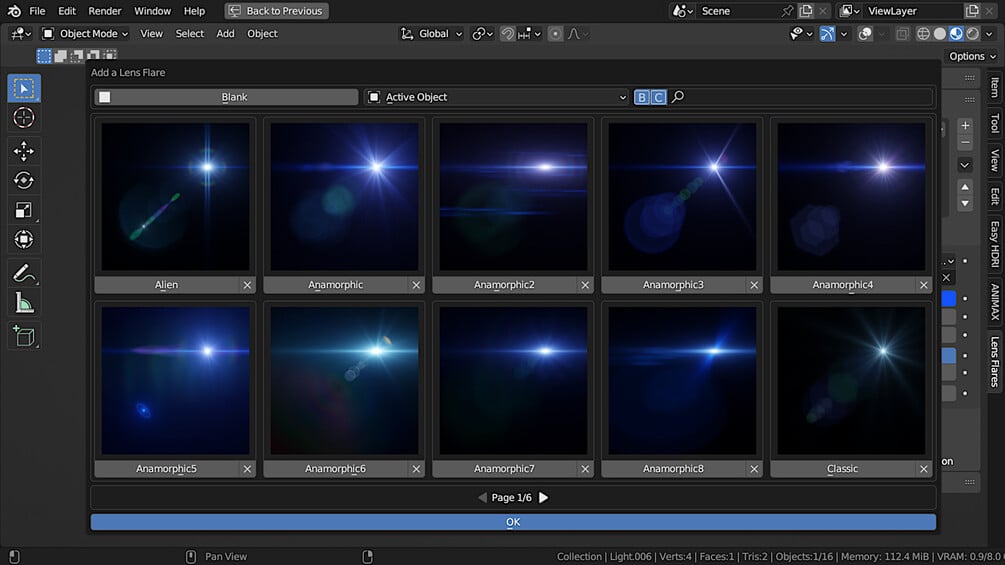The height and width of the screenshot is (565, 1005).
Task: Delete the Classic flare preset
Action: (924, 469)
